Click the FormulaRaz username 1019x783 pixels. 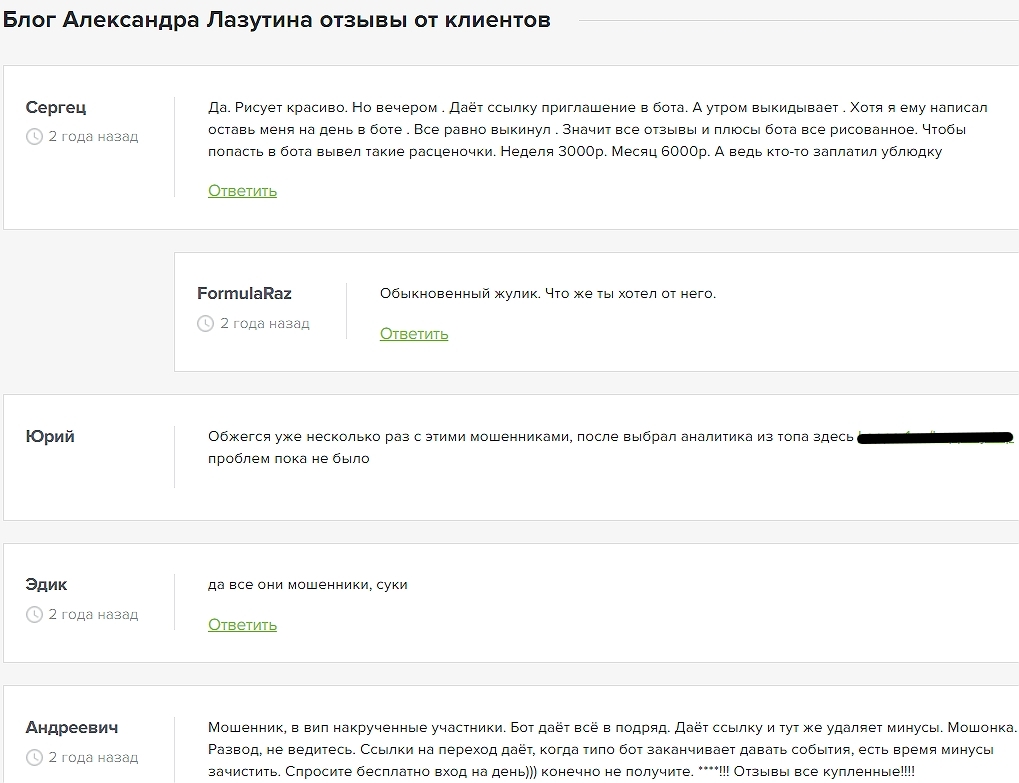[x=244, y=294]
